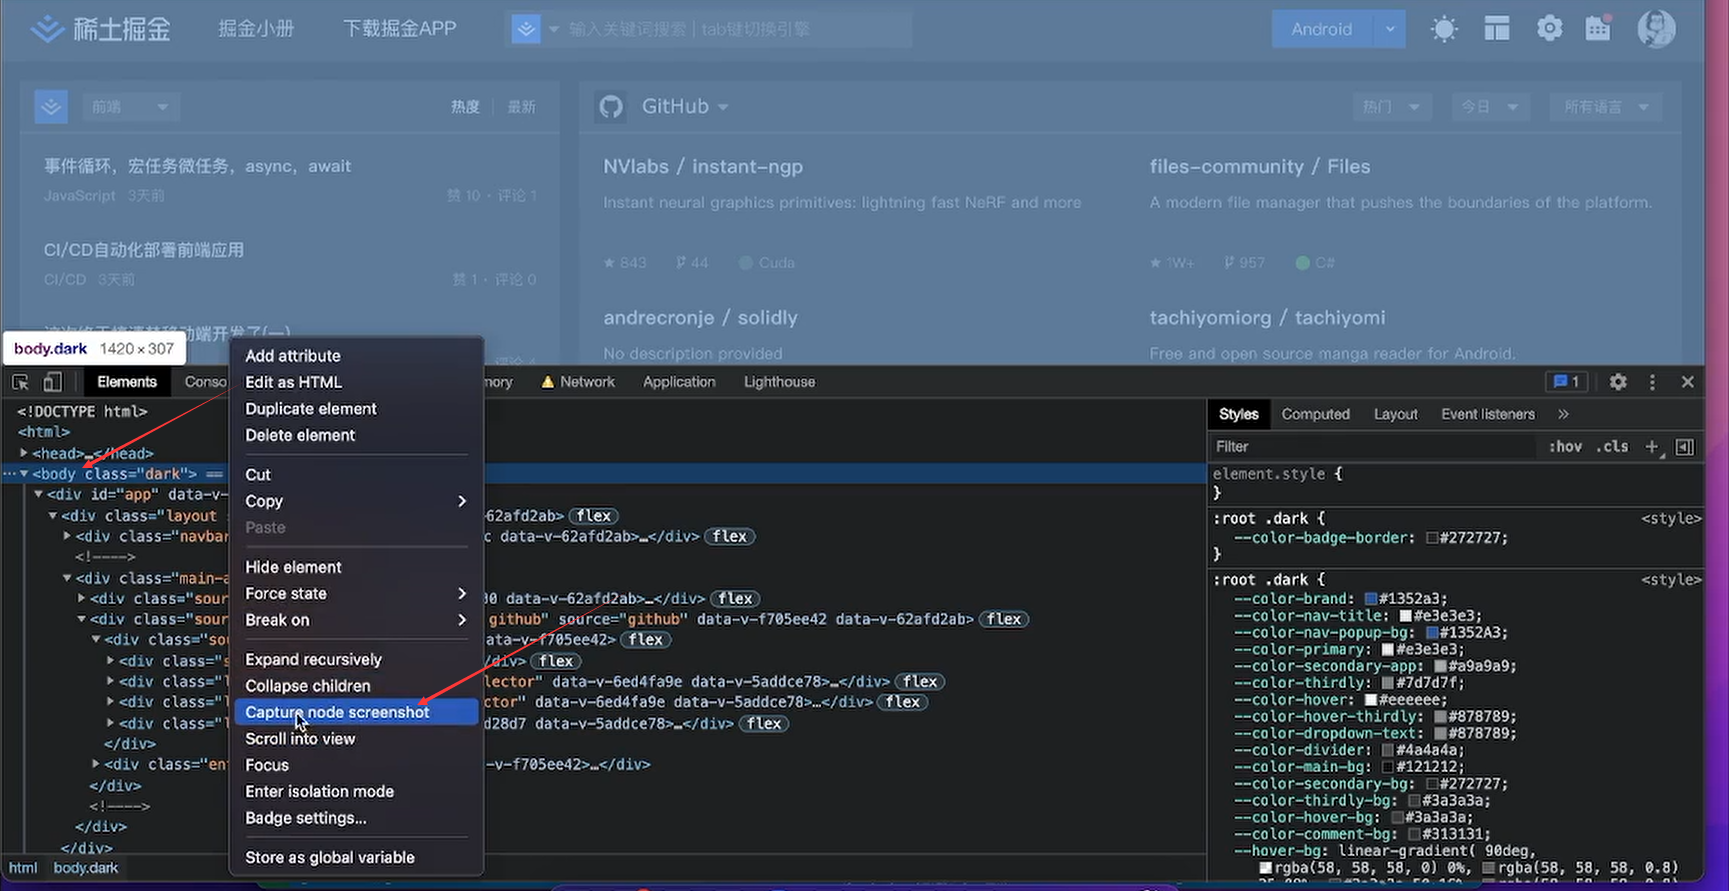Click the blue Juejin source icon

51,107
